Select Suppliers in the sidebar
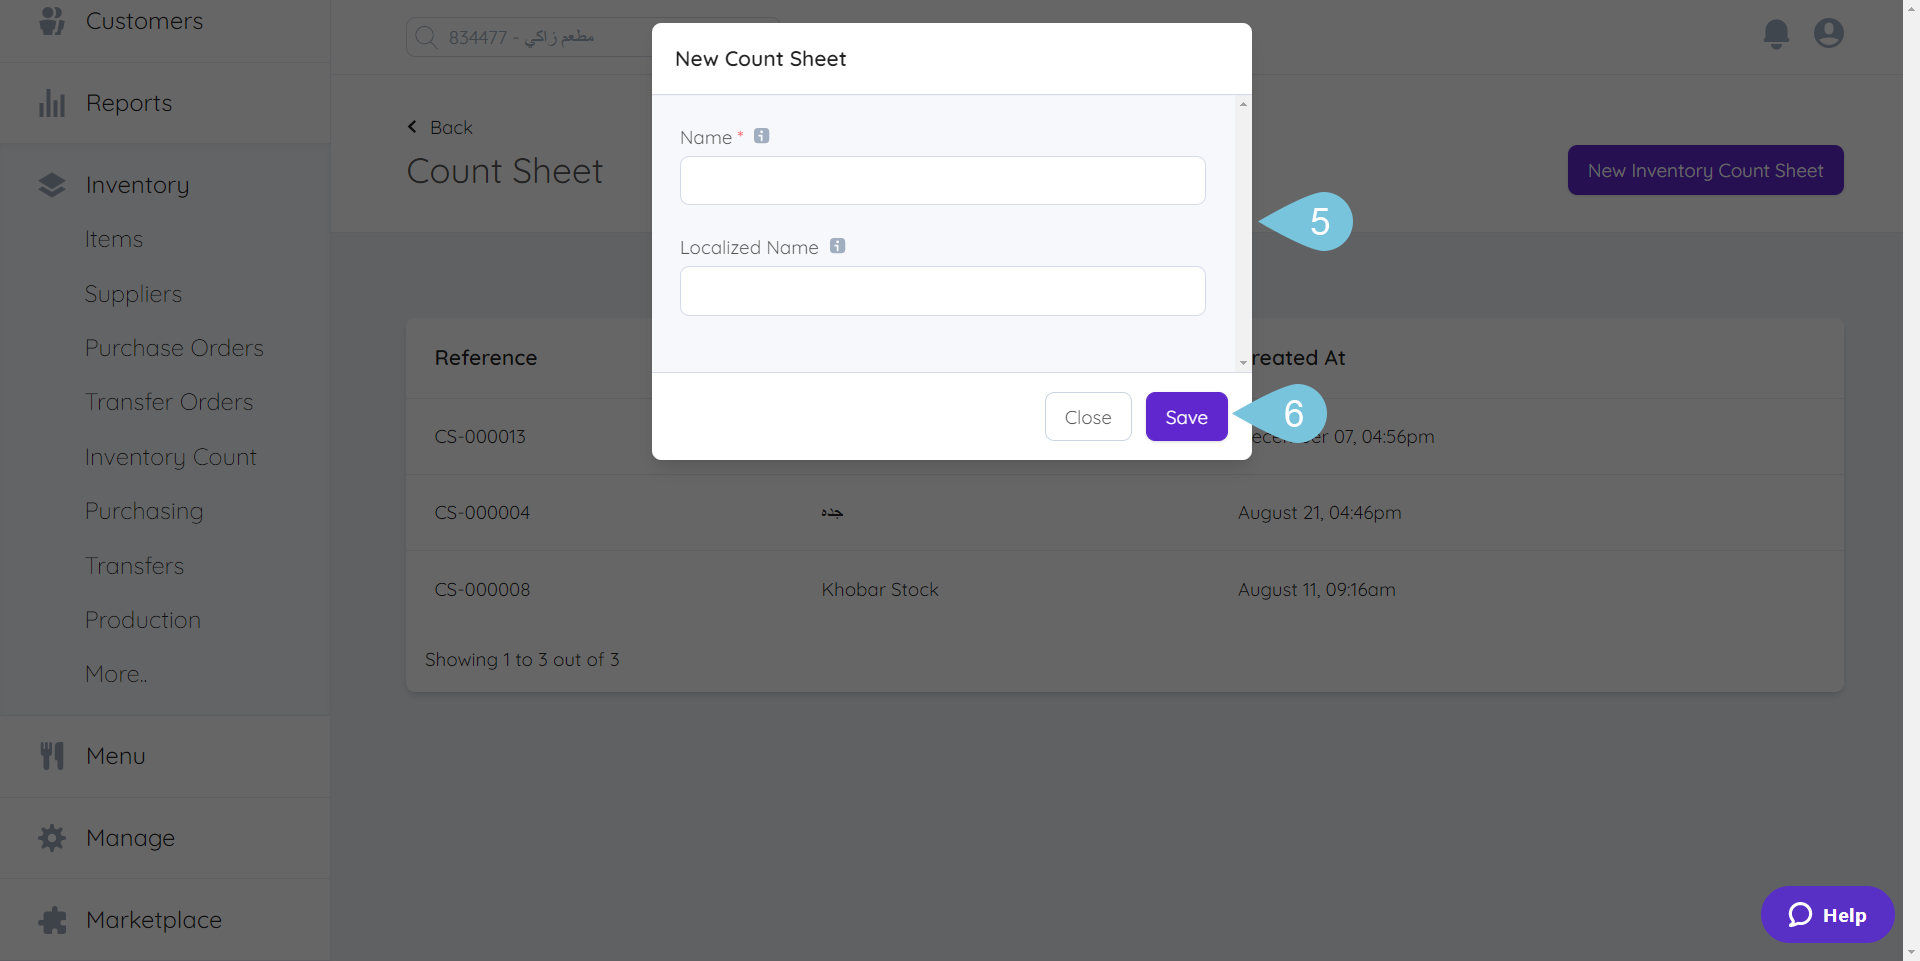Image resolution: width=1920 pixels, height=961 pixels. pos(133,294)
